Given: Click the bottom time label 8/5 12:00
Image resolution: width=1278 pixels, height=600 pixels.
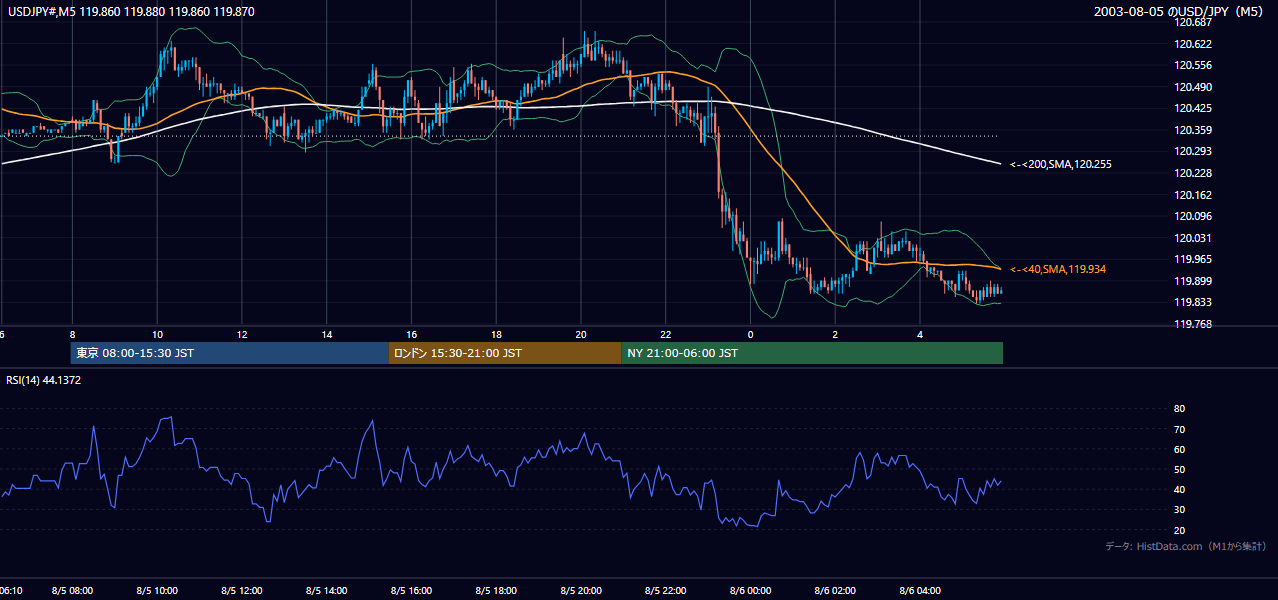Looking at the screenshot, I should click(x=242, y=591).
